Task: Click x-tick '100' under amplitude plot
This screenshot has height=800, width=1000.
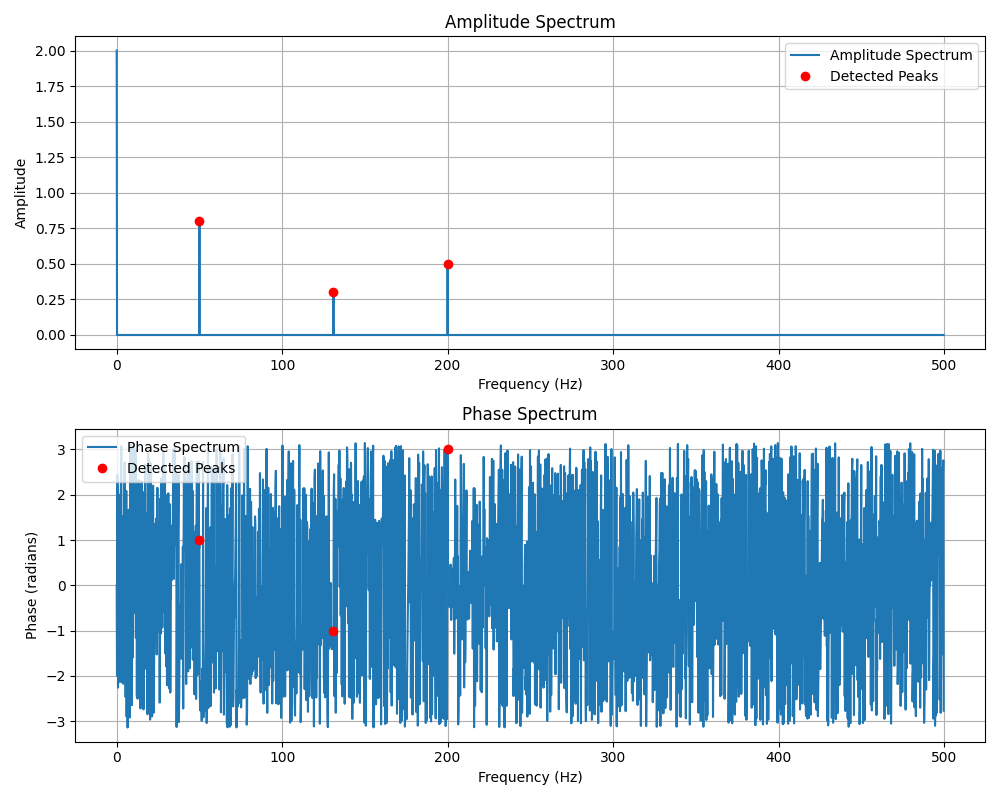Action: [x=283, y=366]
